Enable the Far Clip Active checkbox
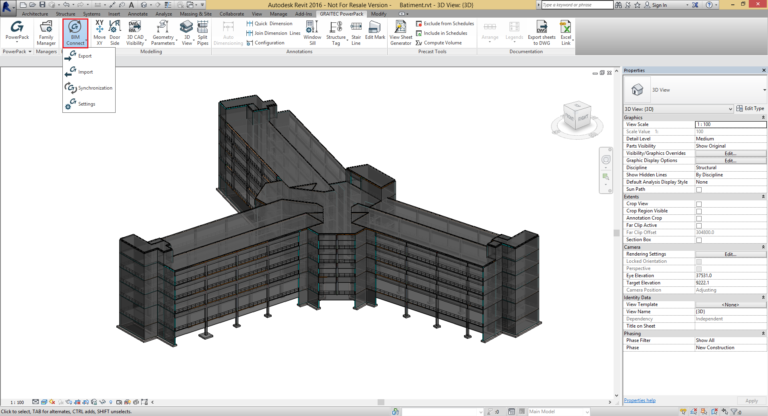Screen dimensions: 768x416 point(699,225)
